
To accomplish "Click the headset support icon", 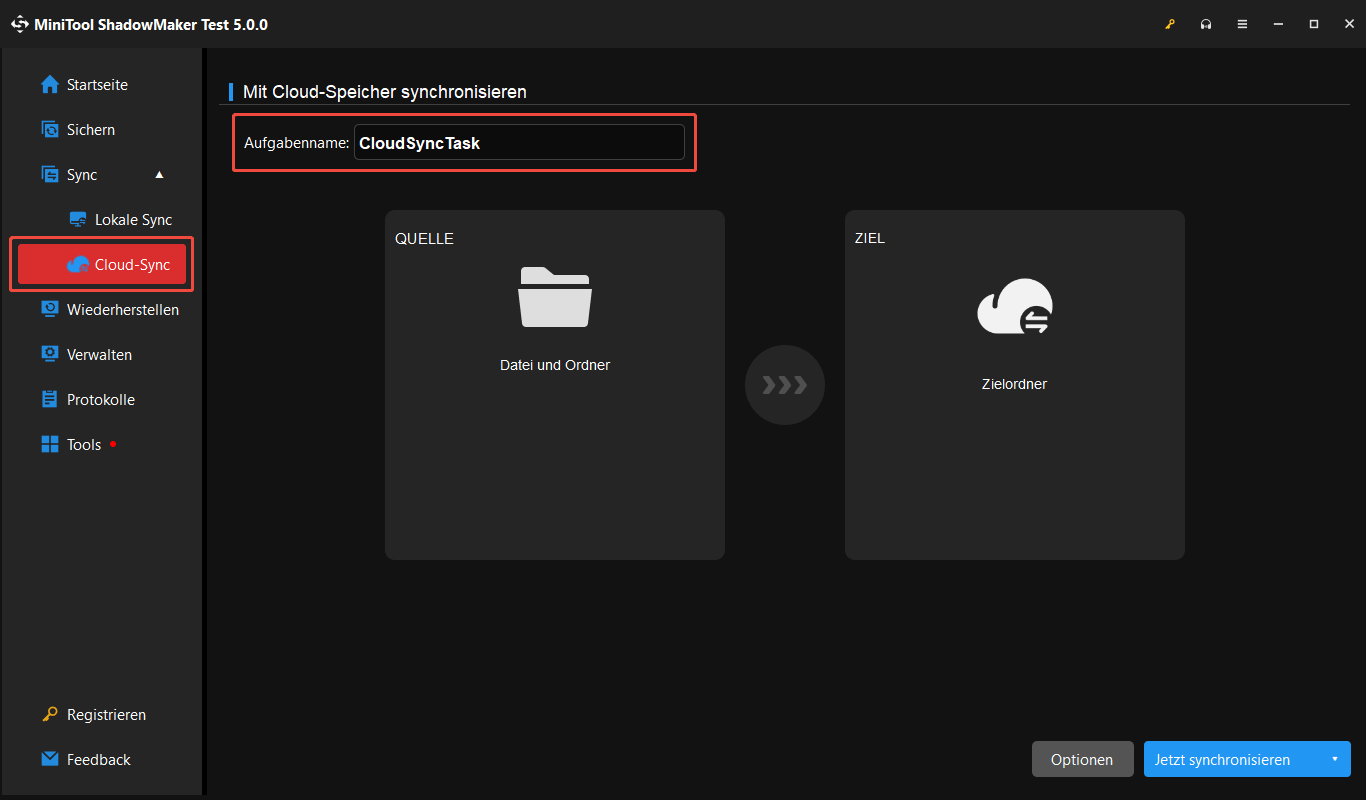I will pos(1206,24).
